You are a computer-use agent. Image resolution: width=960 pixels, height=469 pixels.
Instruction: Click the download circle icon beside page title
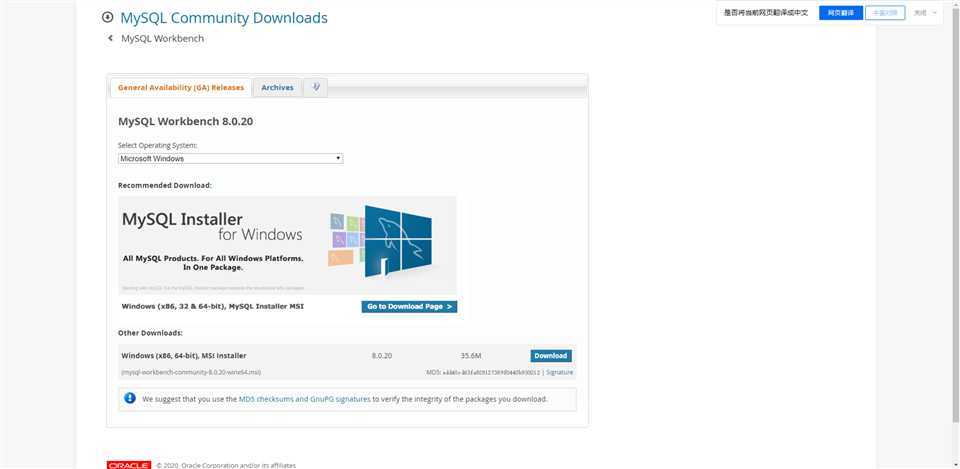tap(108, 17)
